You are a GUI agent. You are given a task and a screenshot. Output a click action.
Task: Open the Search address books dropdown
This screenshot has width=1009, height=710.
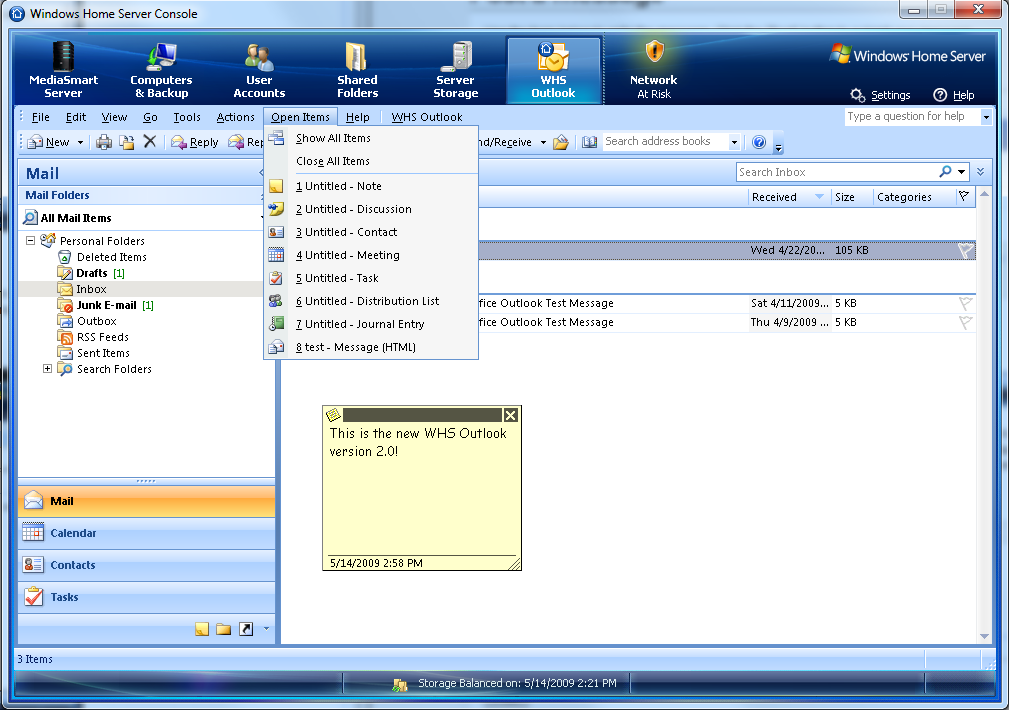pyautogui.click(x=734, y=142)
